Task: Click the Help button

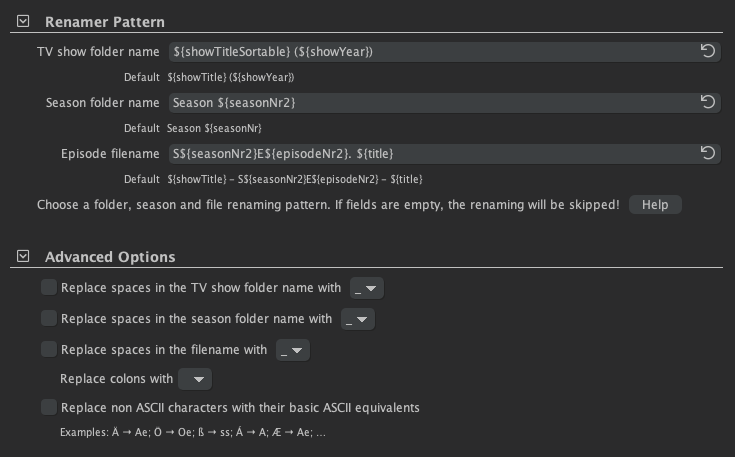Action: coord(655,204)
